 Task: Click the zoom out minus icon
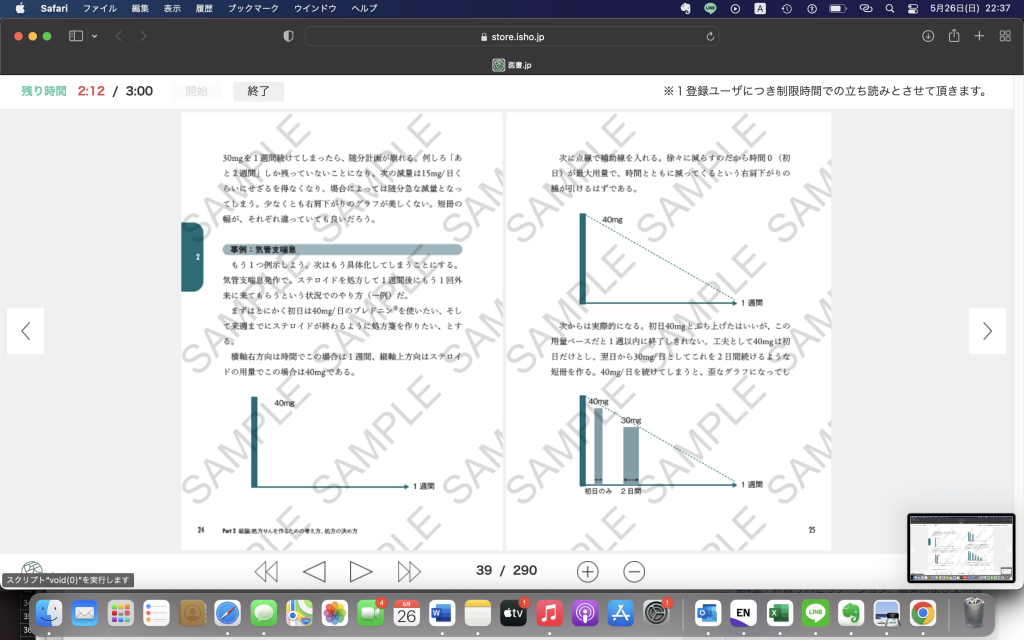[634, 571]
